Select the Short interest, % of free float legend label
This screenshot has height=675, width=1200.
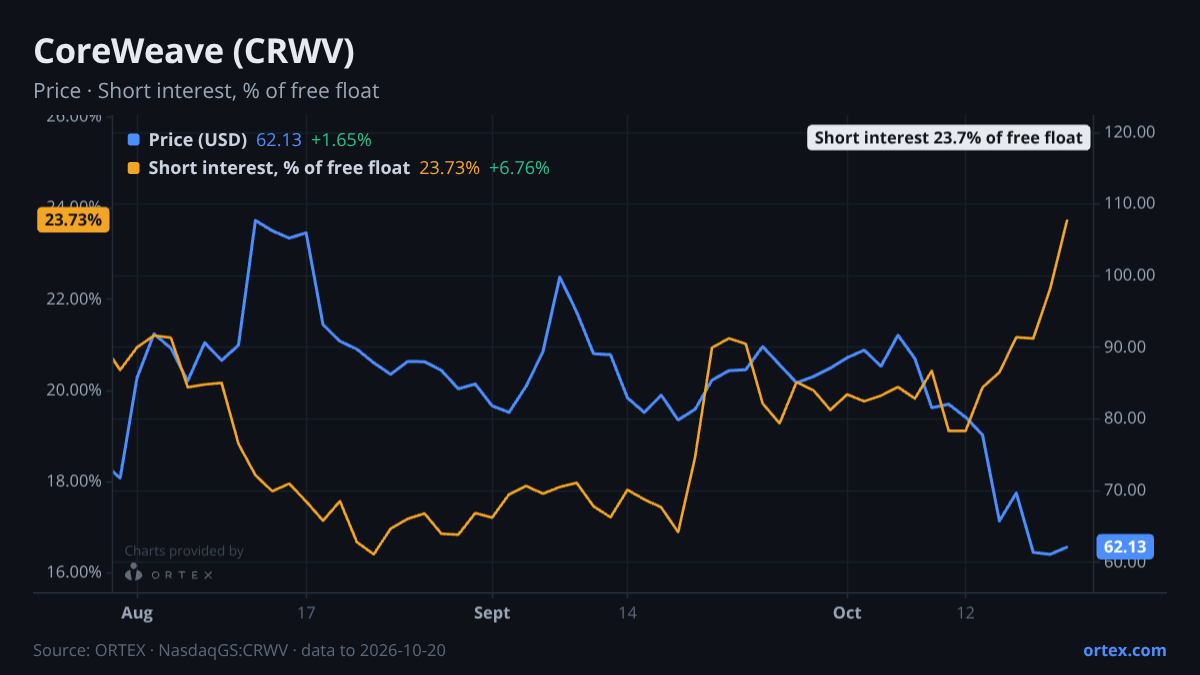click(279, 168)
